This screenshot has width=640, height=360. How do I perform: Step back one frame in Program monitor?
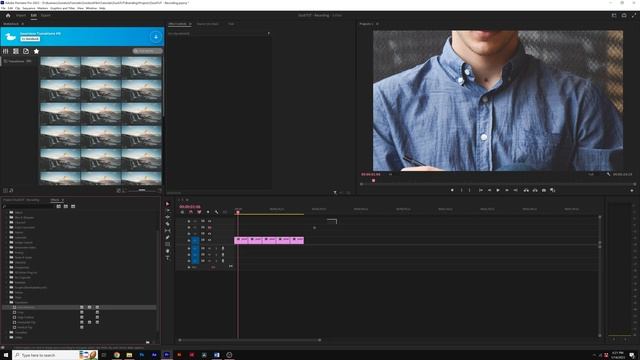pyautogui.click(x=489, y=190)
